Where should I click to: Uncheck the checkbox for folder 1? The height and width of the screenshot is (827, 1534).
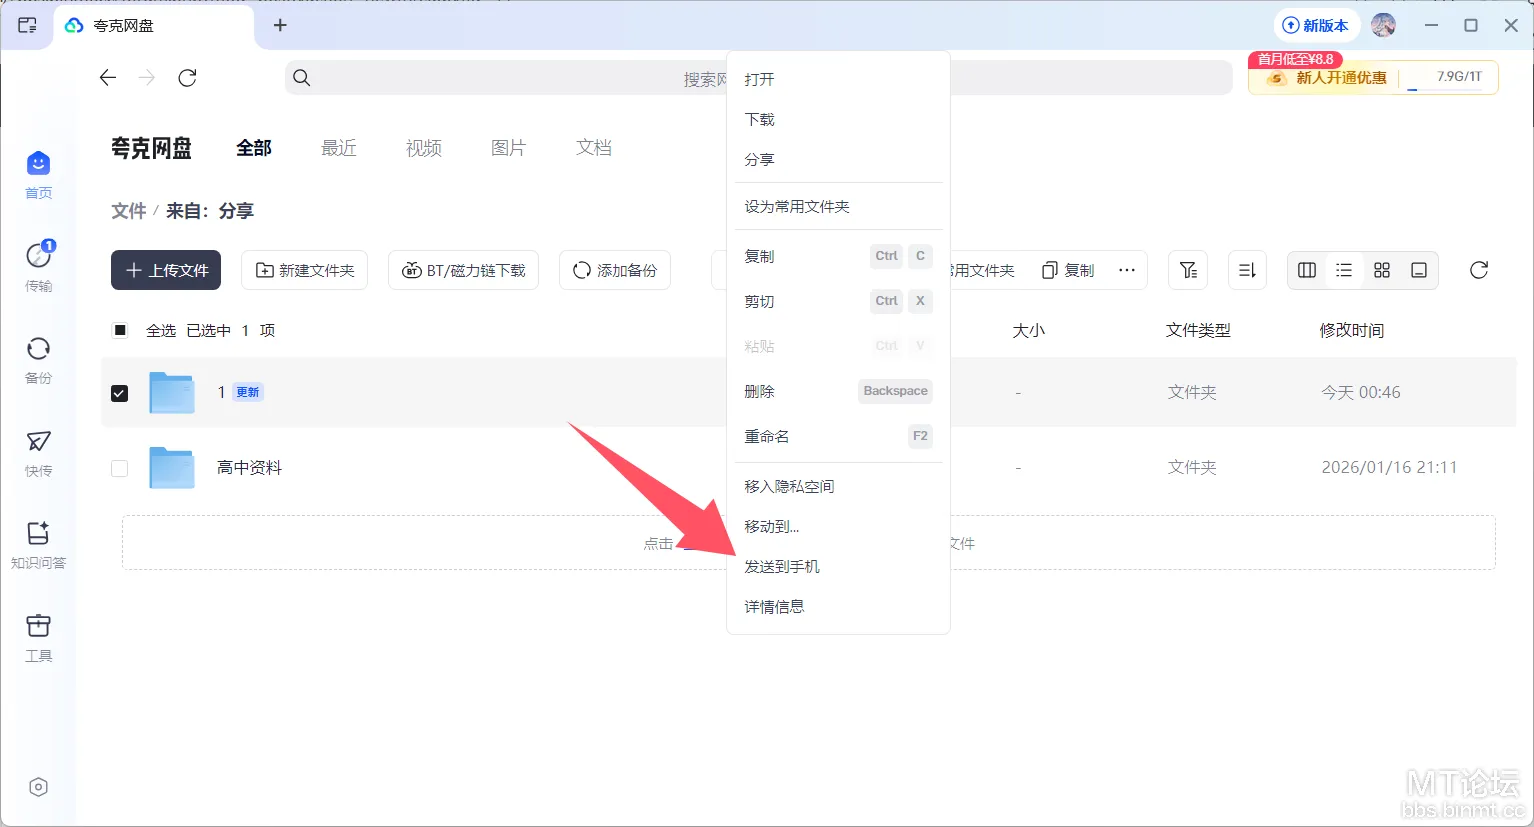tap(120, 393)
